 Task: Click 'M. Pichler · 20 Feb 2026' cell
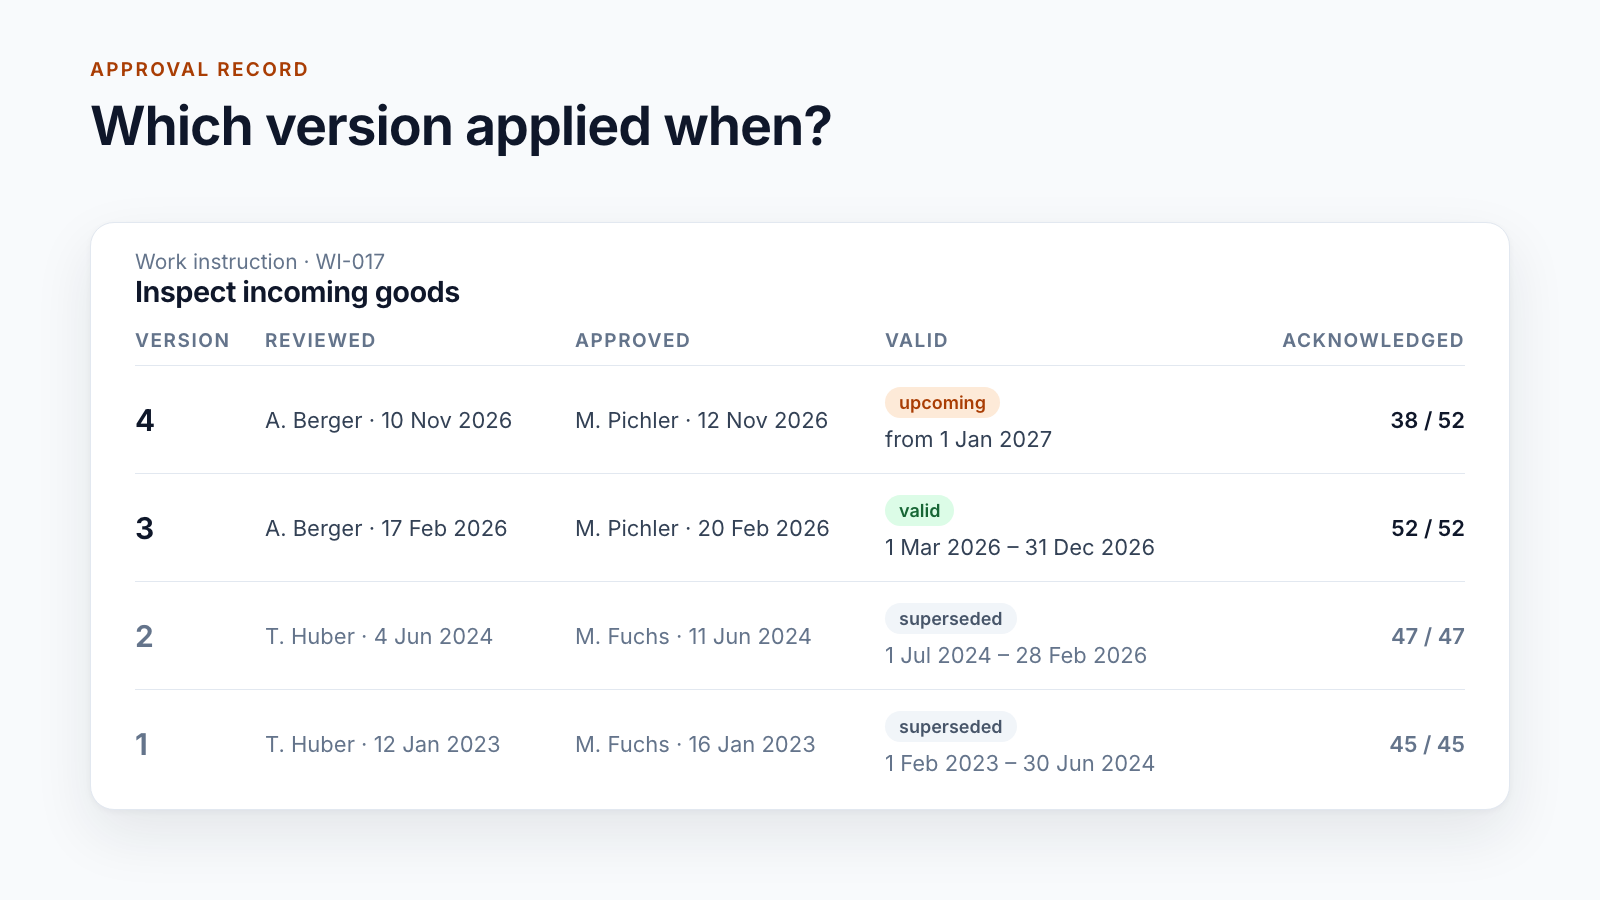tap(702, 528)
